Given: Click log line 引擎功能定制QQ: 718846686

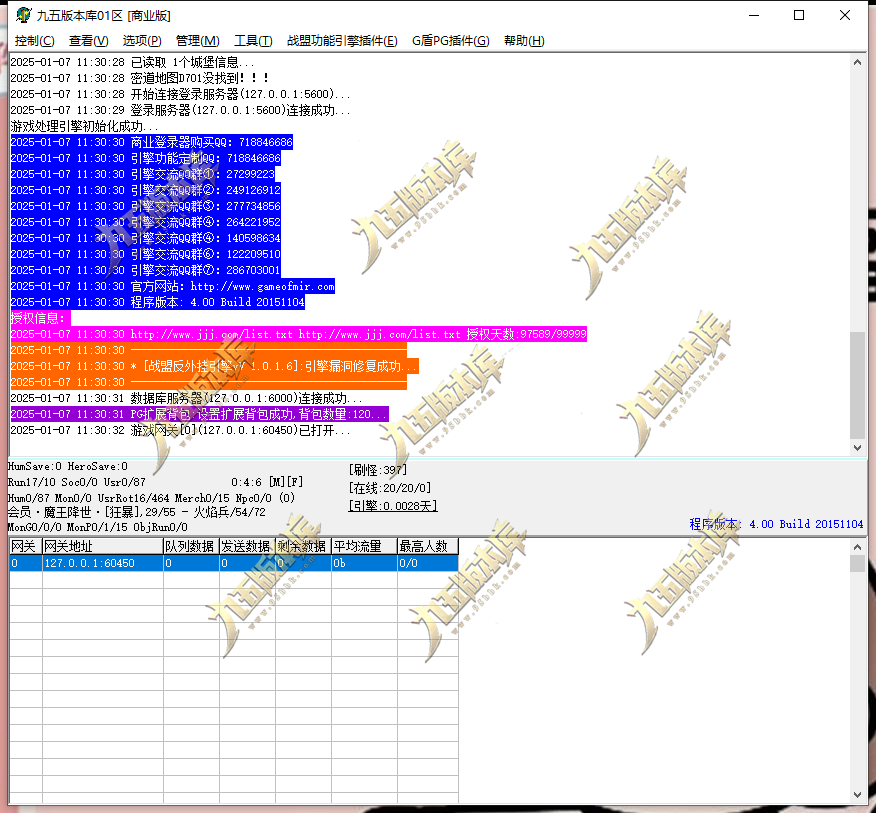Looking at the screenshot, I should click(x=145, y=158).
